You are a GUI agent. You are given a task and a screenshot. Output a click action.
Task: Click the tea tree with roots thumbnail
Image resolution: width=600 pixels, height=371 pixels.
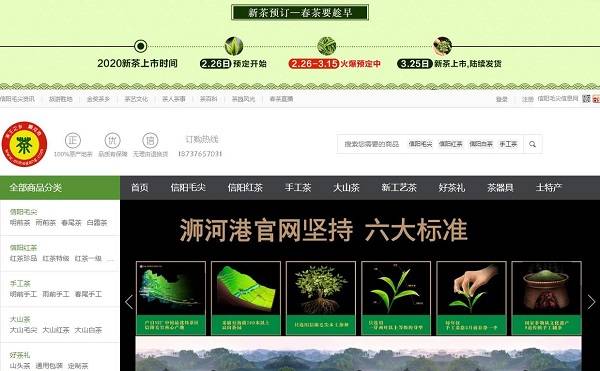click(321, 298)
